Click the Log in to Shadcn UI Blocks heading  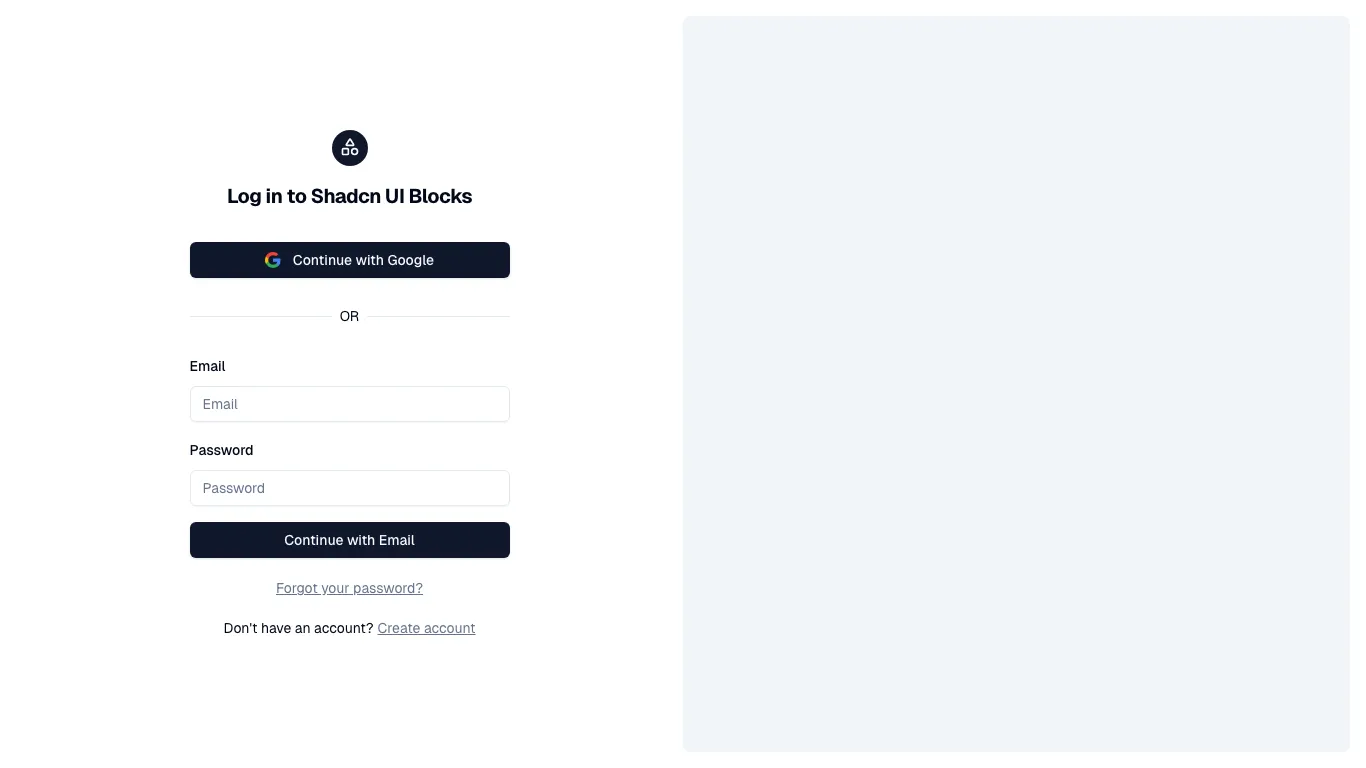349,196
